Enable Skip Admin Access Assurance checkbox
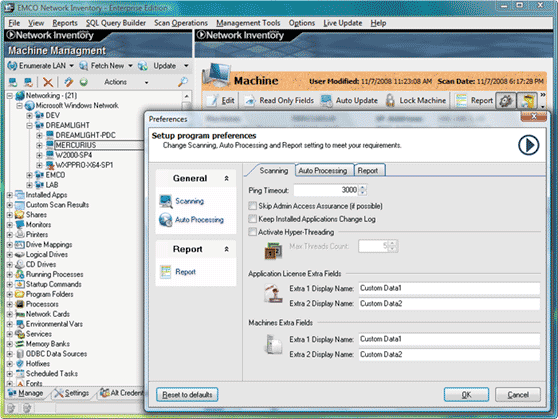 click(252, 206)
